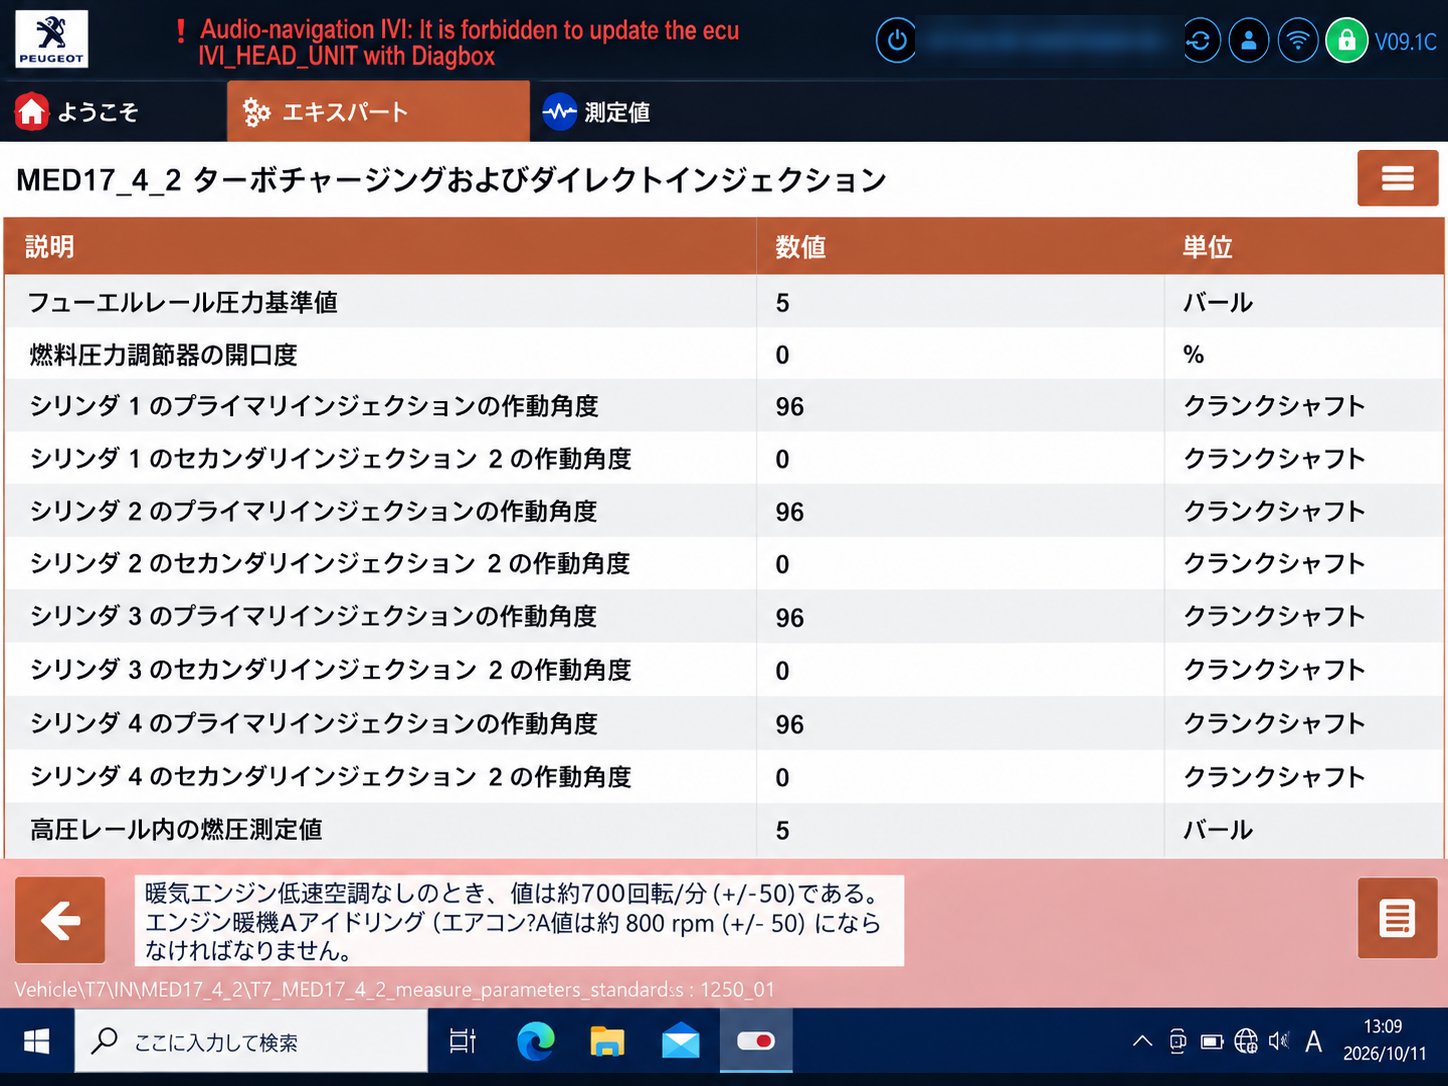Open the hamburger menu button

1397,178
